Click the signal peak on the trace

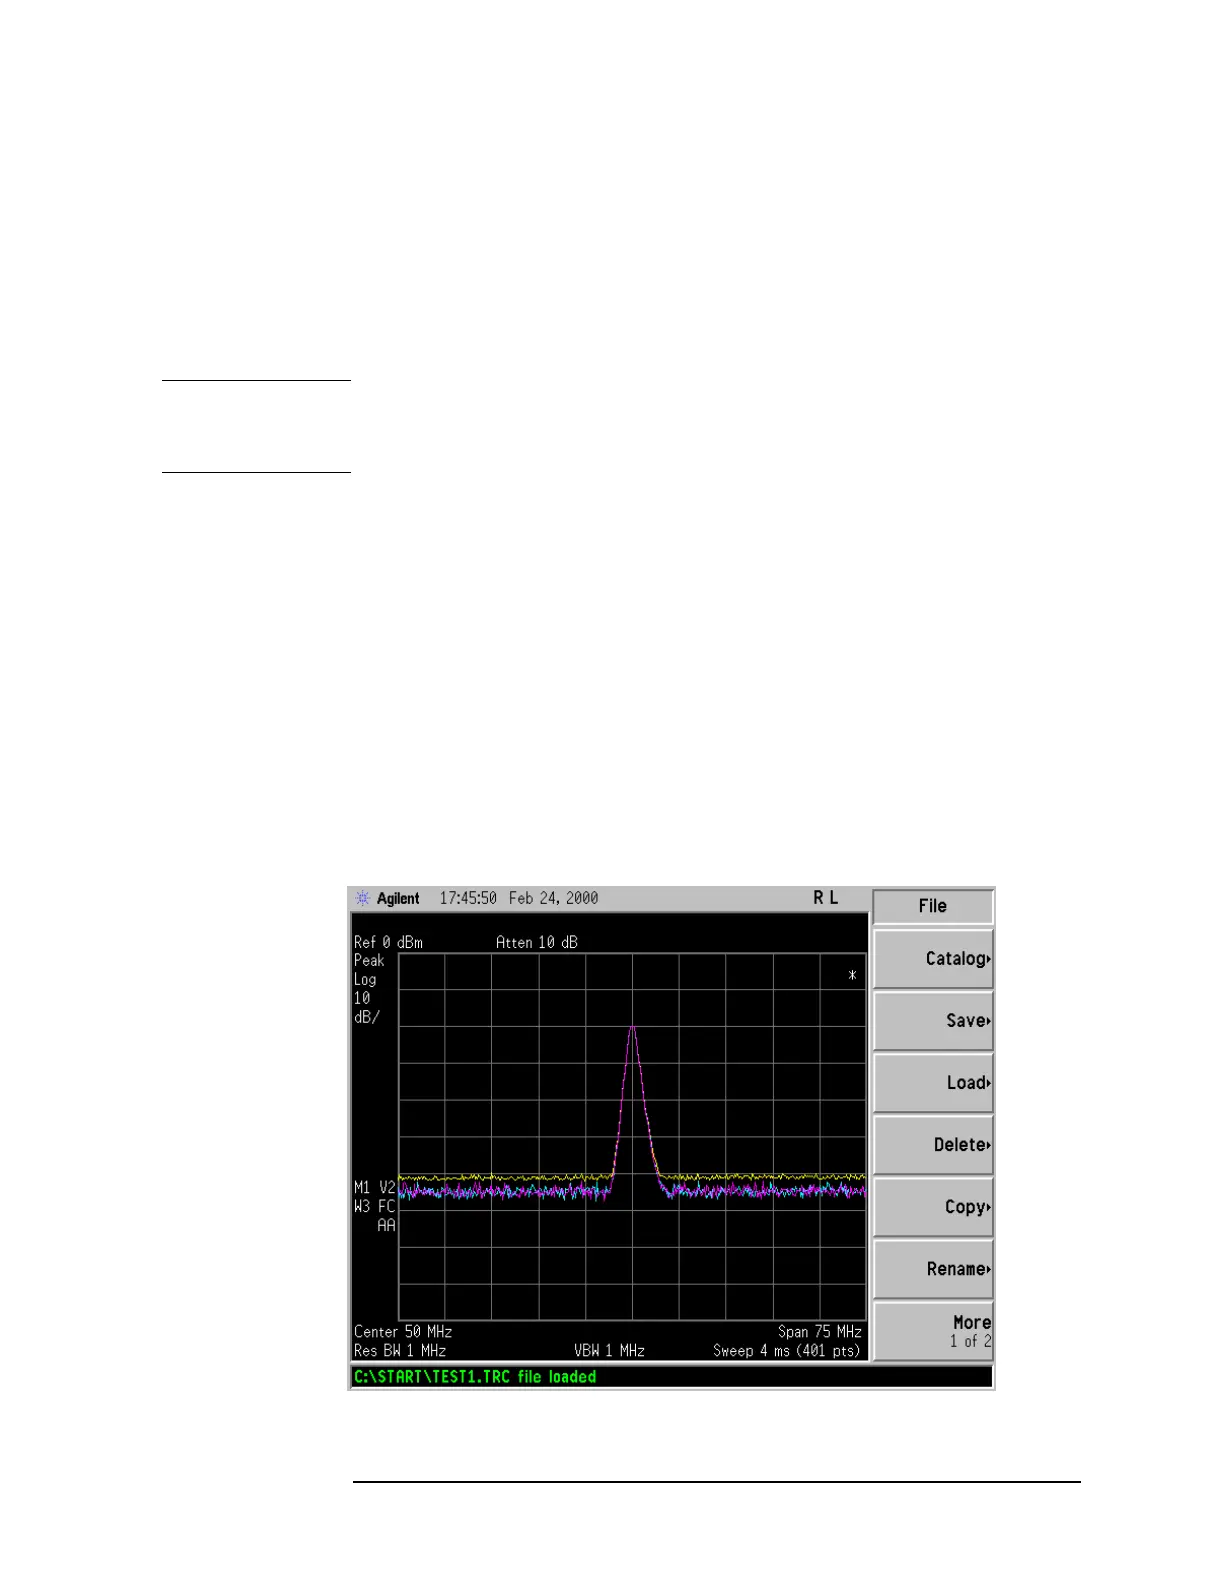coord(632,1027)
